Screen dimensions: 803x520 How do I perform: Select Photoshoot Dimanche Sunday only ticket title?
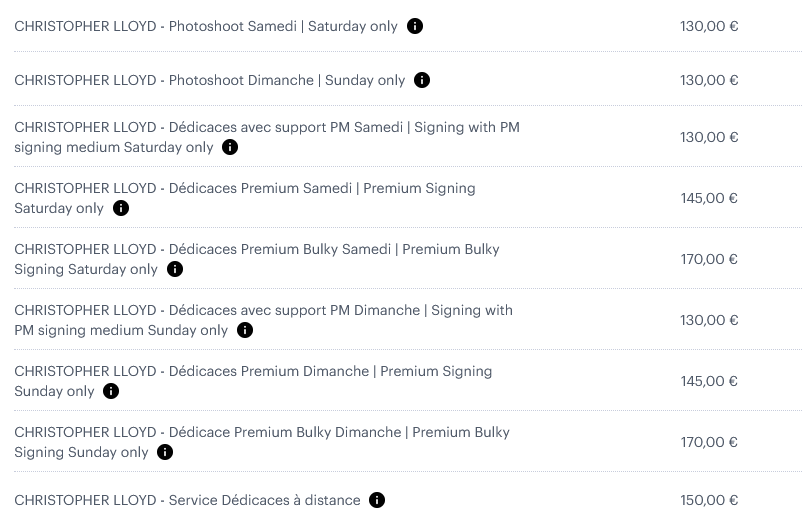coord(209,80)
